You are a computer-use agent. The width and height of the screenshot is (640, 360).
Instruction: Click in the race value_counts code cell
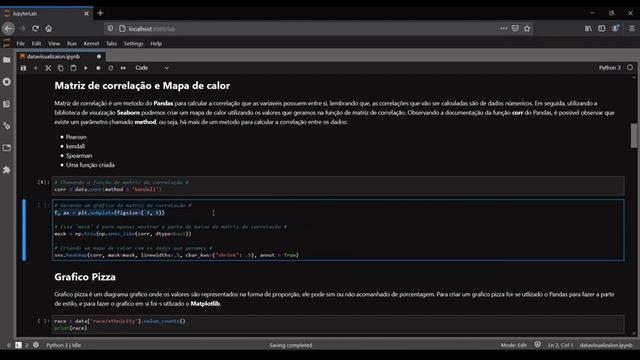(338, 324)
